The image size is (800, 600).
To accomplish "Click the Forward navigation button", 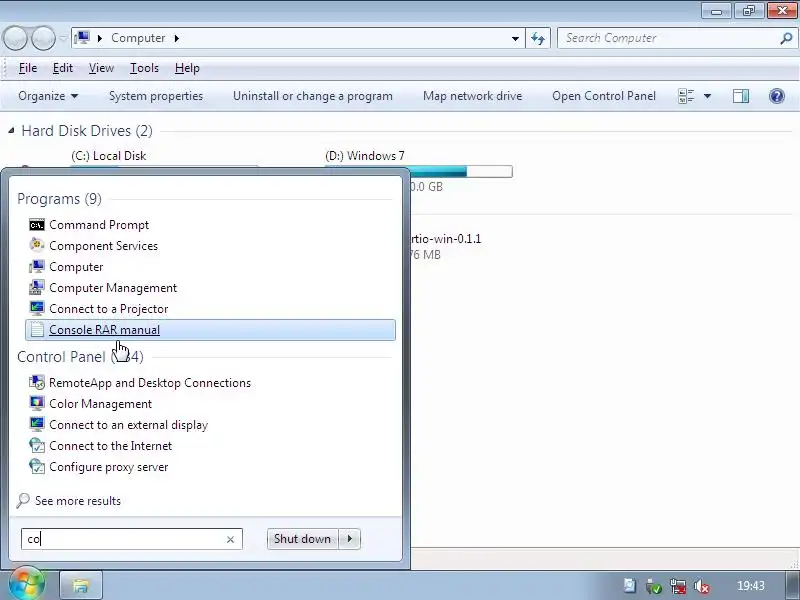I will [43, 38].
